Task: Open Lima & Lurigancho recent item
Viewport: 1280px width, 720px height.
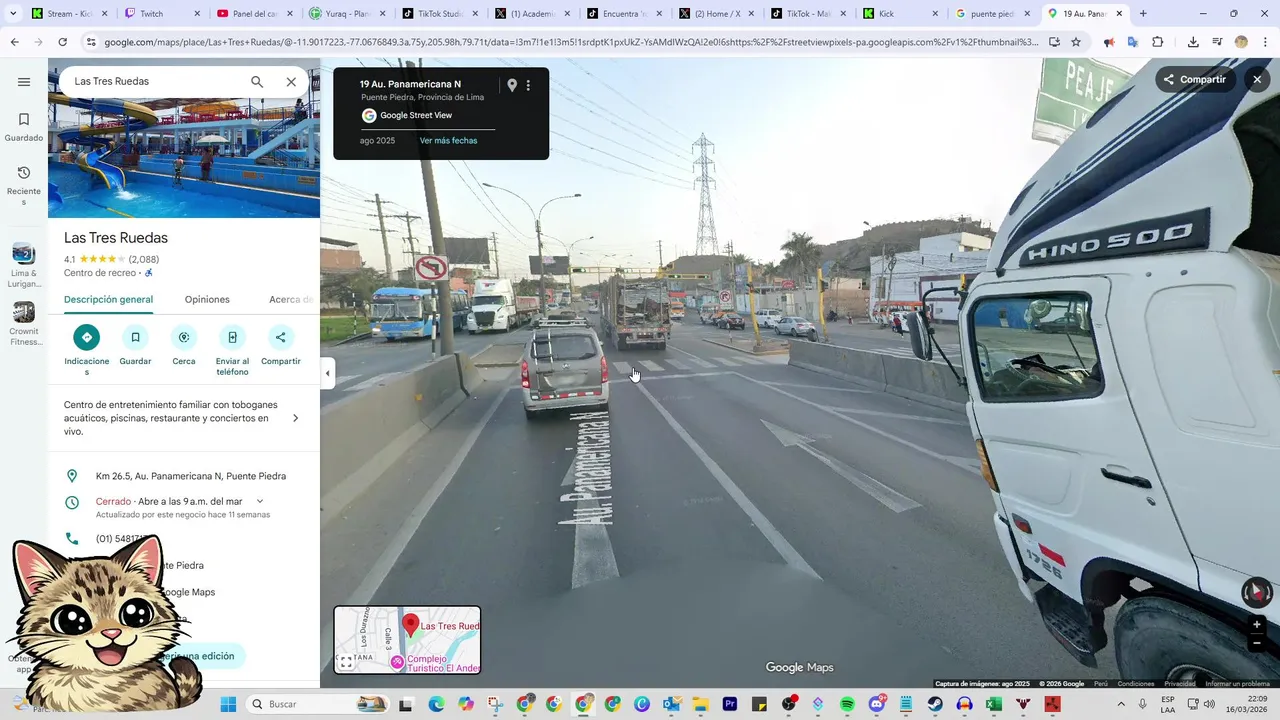Action: point(24,265)
